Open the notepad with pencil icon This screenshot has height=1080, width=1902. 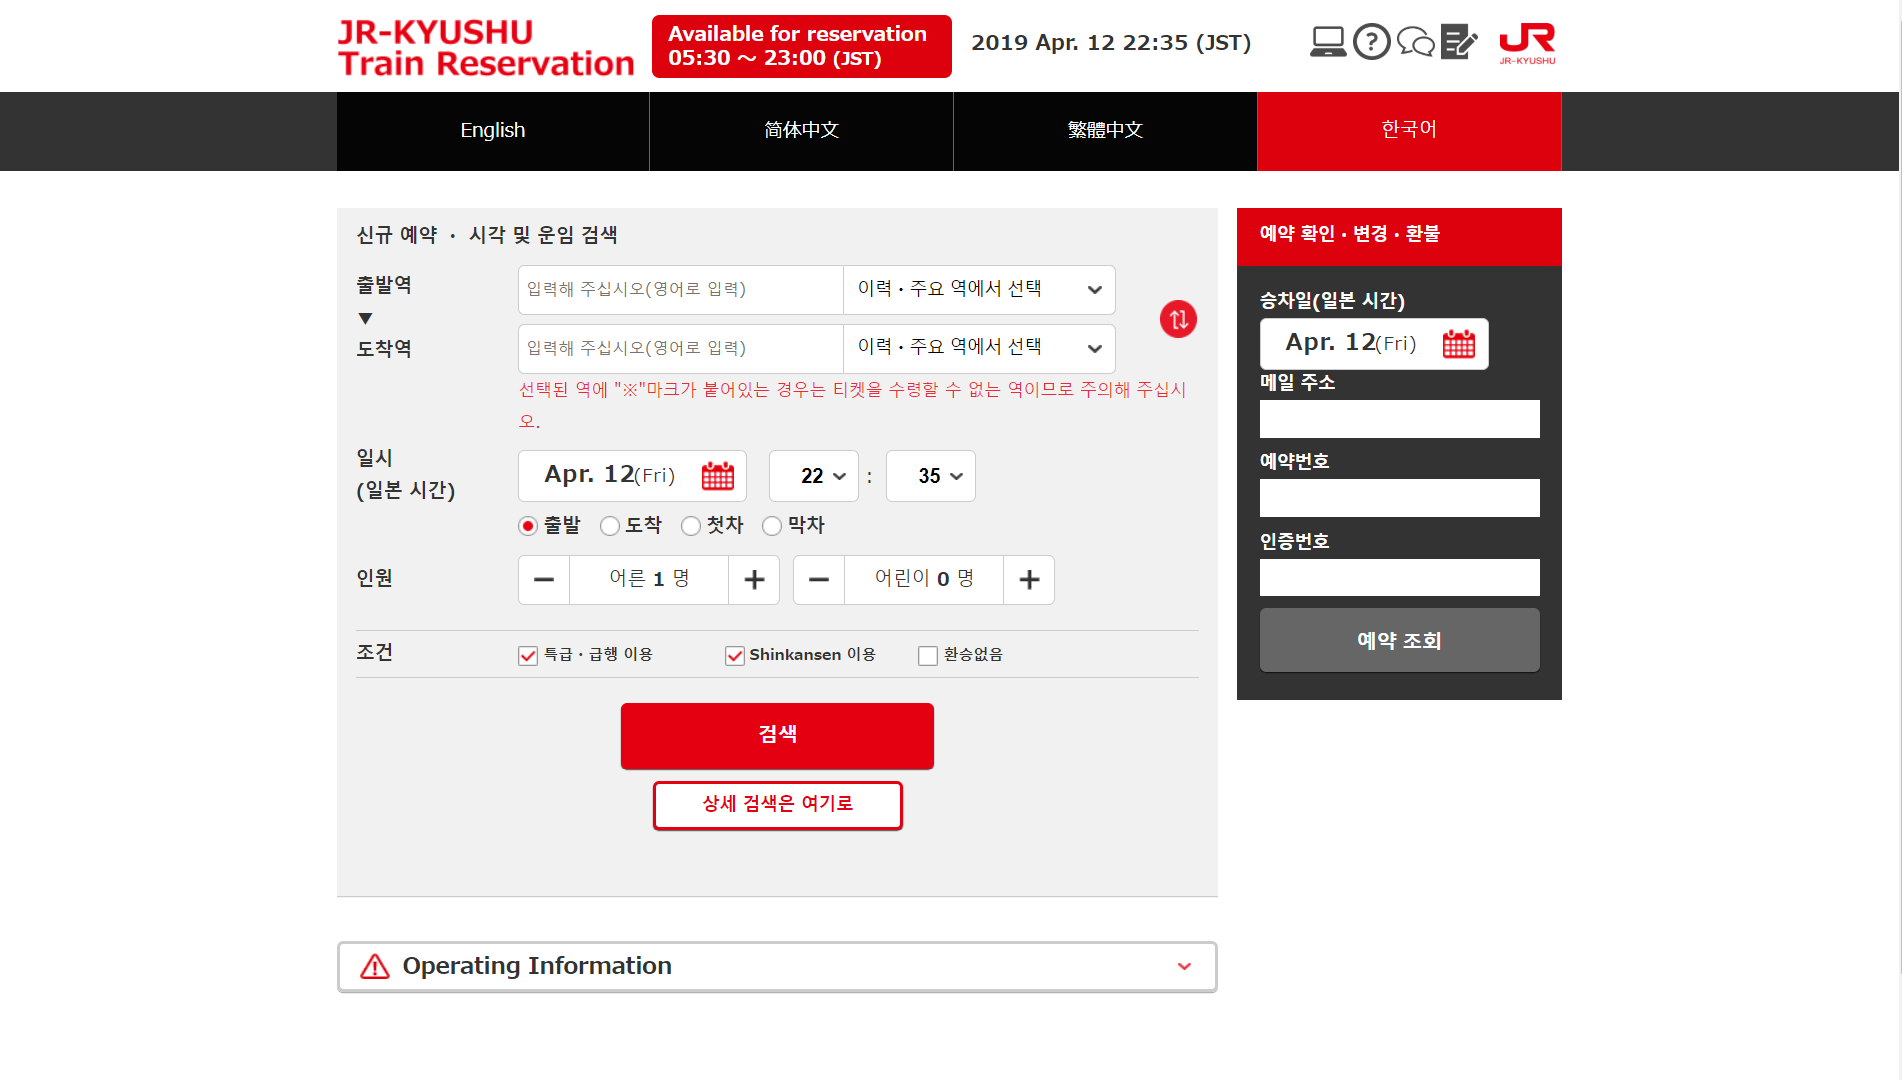tap(1459, 42)
